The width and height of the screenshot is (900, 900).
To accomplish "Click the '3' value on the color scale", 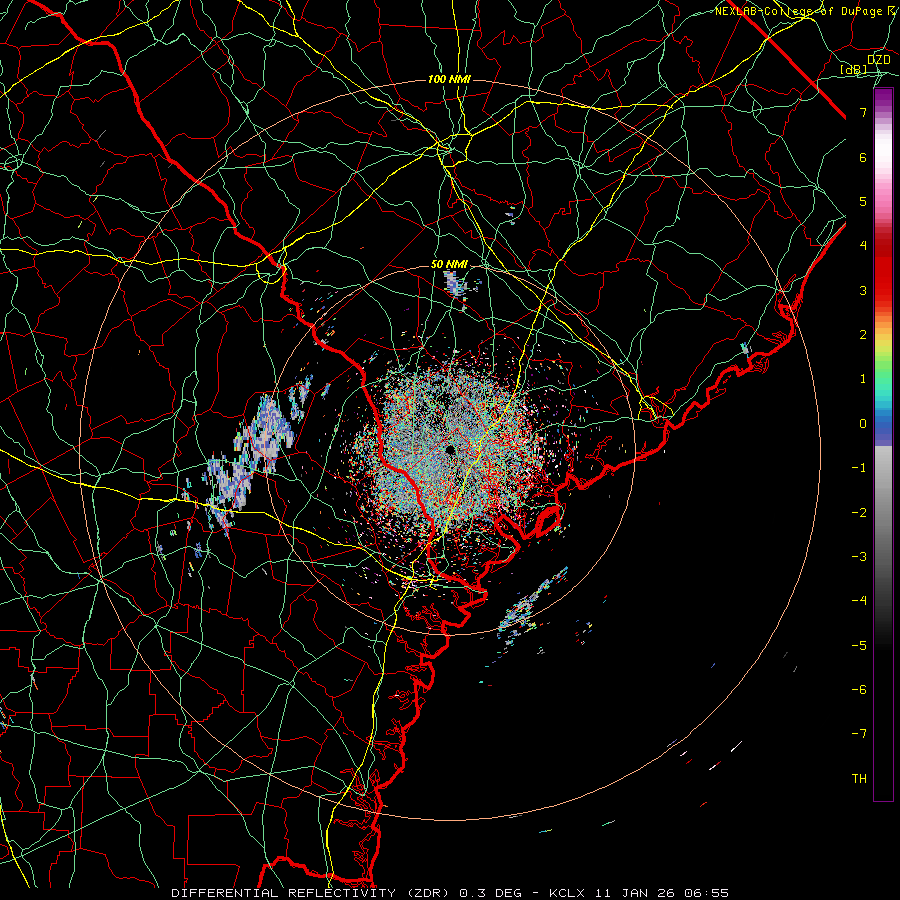I will 863,290.
